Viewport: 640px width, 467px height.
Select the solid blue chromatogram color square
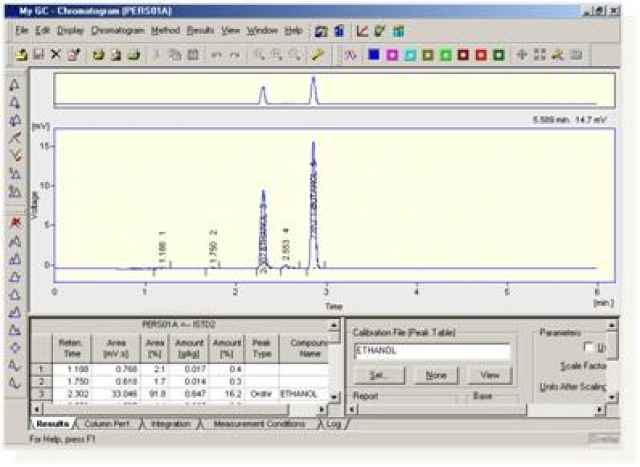tap(373, 54)
